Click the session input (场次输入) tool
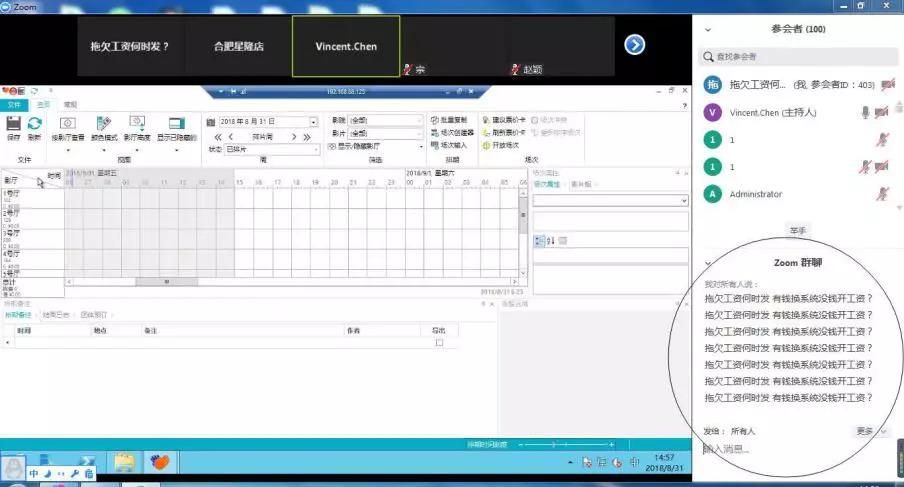 449,145
